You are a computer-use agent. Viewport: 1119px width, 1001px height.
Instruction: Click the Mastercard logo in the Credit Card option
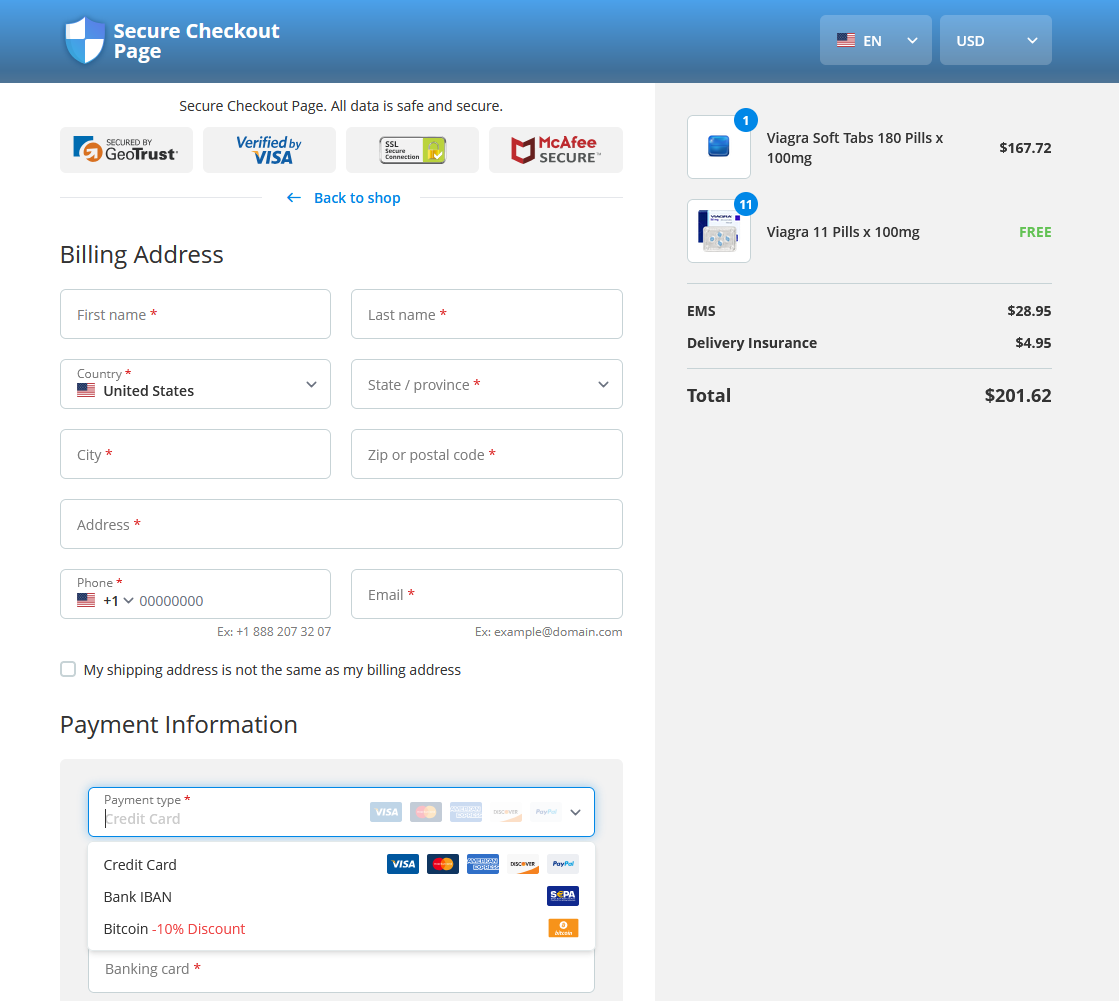click(442, 864)
